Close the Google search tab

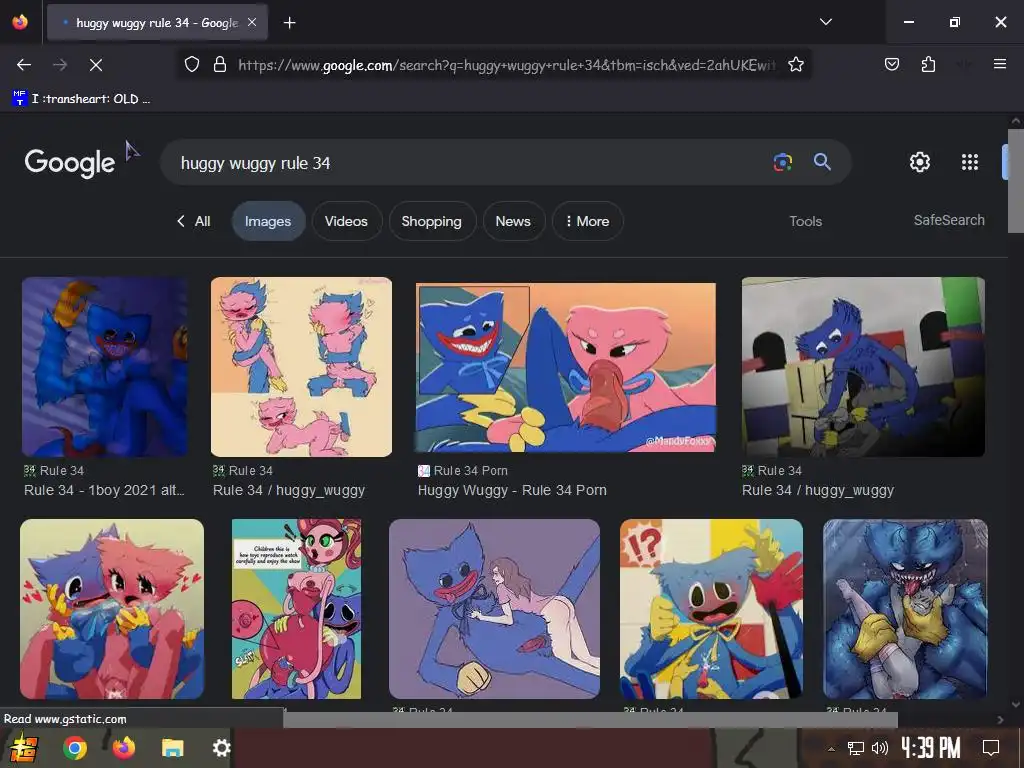click(252, 22)
